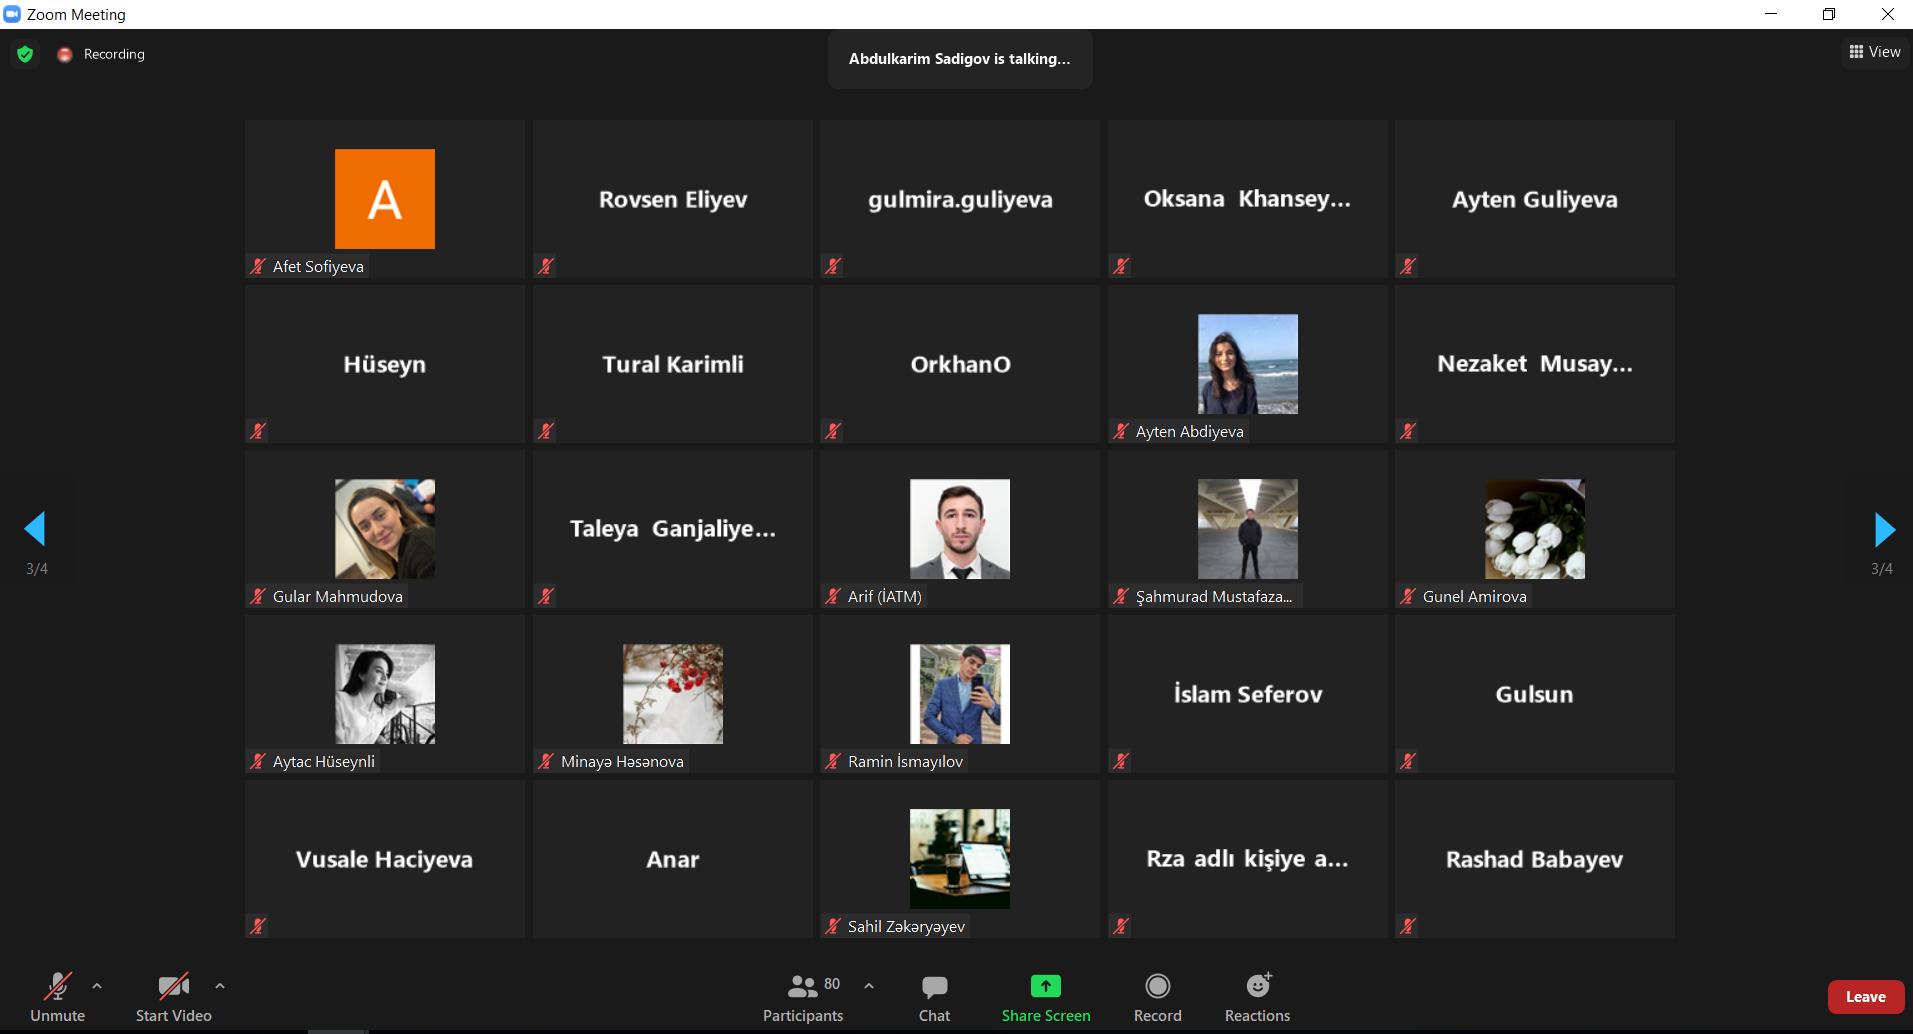Select Afet Sofiyeva's orange avatar tile

tap(385, 199)
